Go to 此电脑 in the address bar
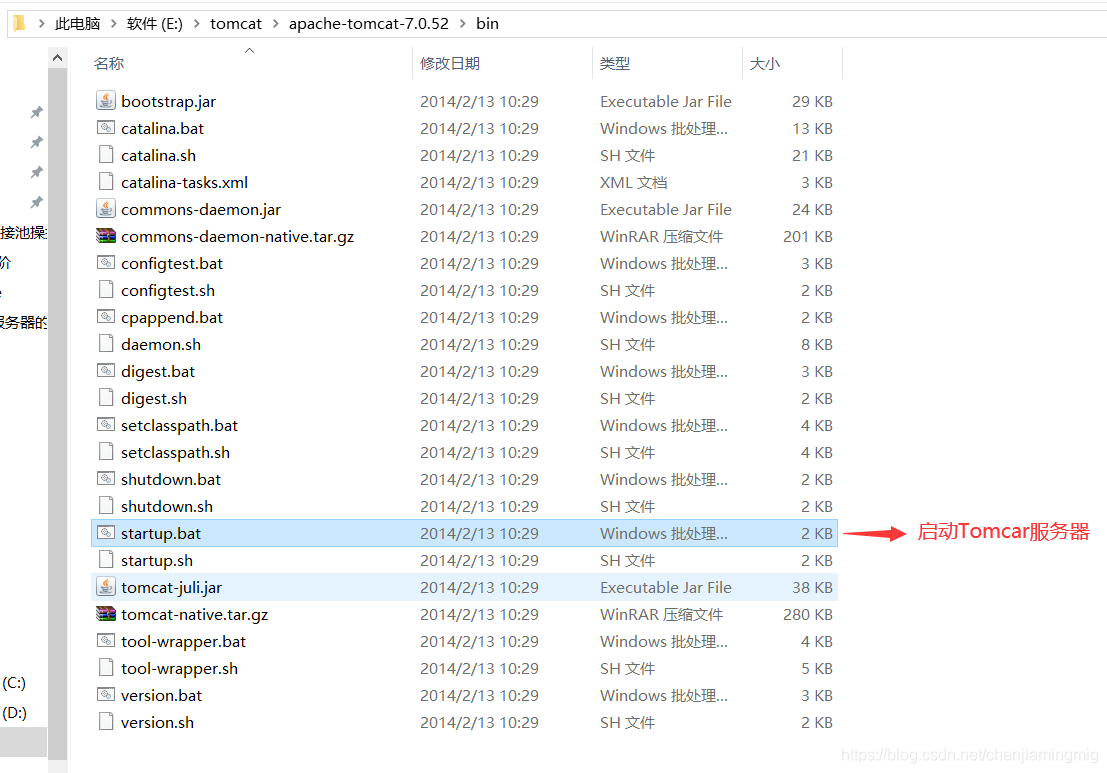Image resolution: width=1107 pixels, height=773 pixels. (x=78, y=24)
